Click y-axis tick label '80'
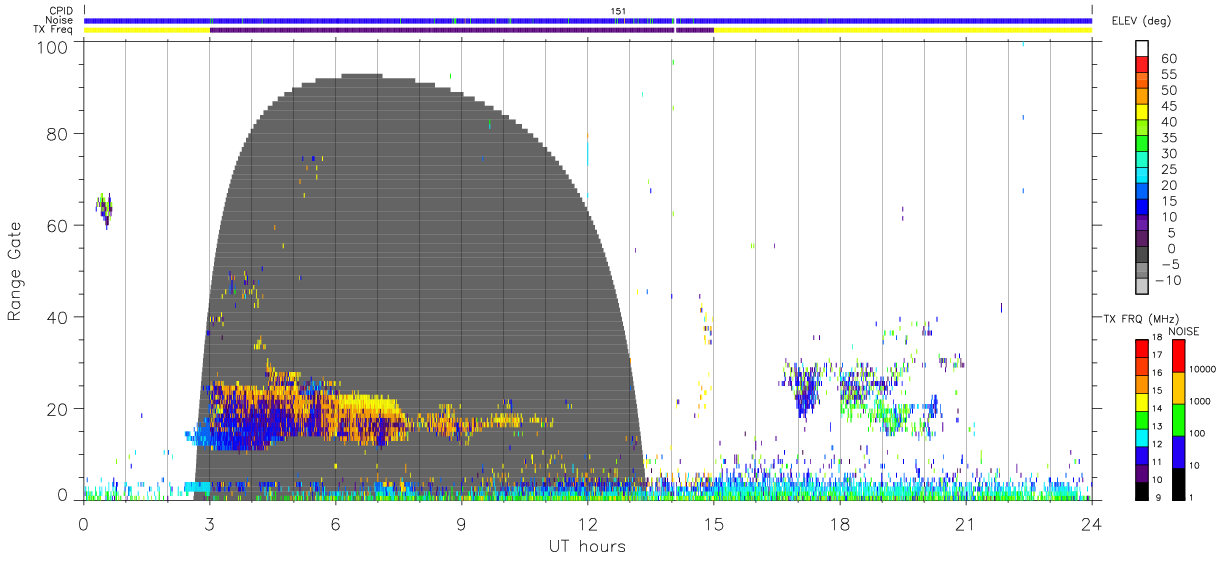This screenshot has width=1228, height=567. coord(58,133)
